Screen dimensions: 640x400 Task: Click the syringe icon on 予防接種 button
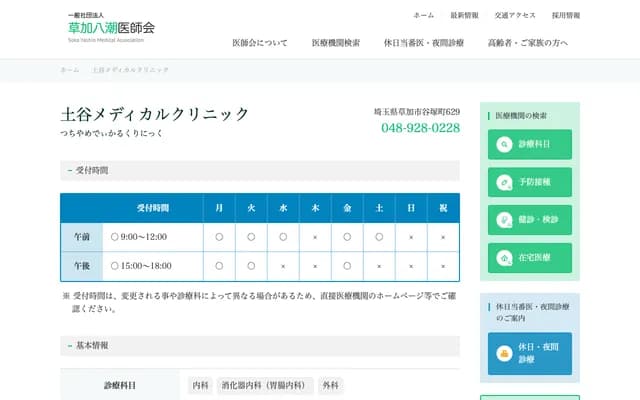point(504,182)
